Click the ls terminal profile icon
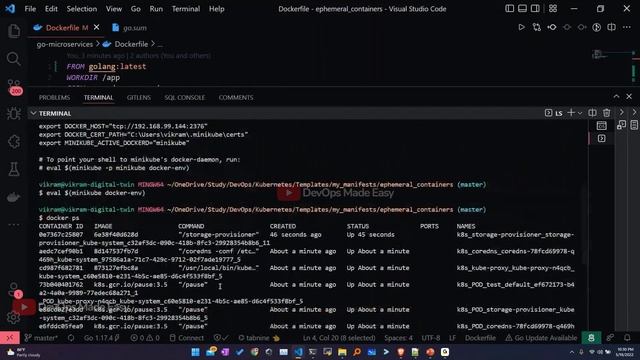Image resolution: width=640 pixels, height=360 pixels. (553, 113)
